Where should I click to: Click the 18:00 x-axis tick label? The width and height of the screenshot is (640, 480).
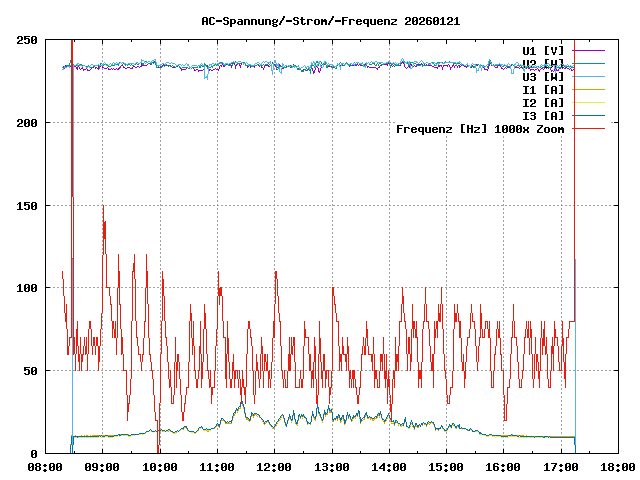pos(617,467)
